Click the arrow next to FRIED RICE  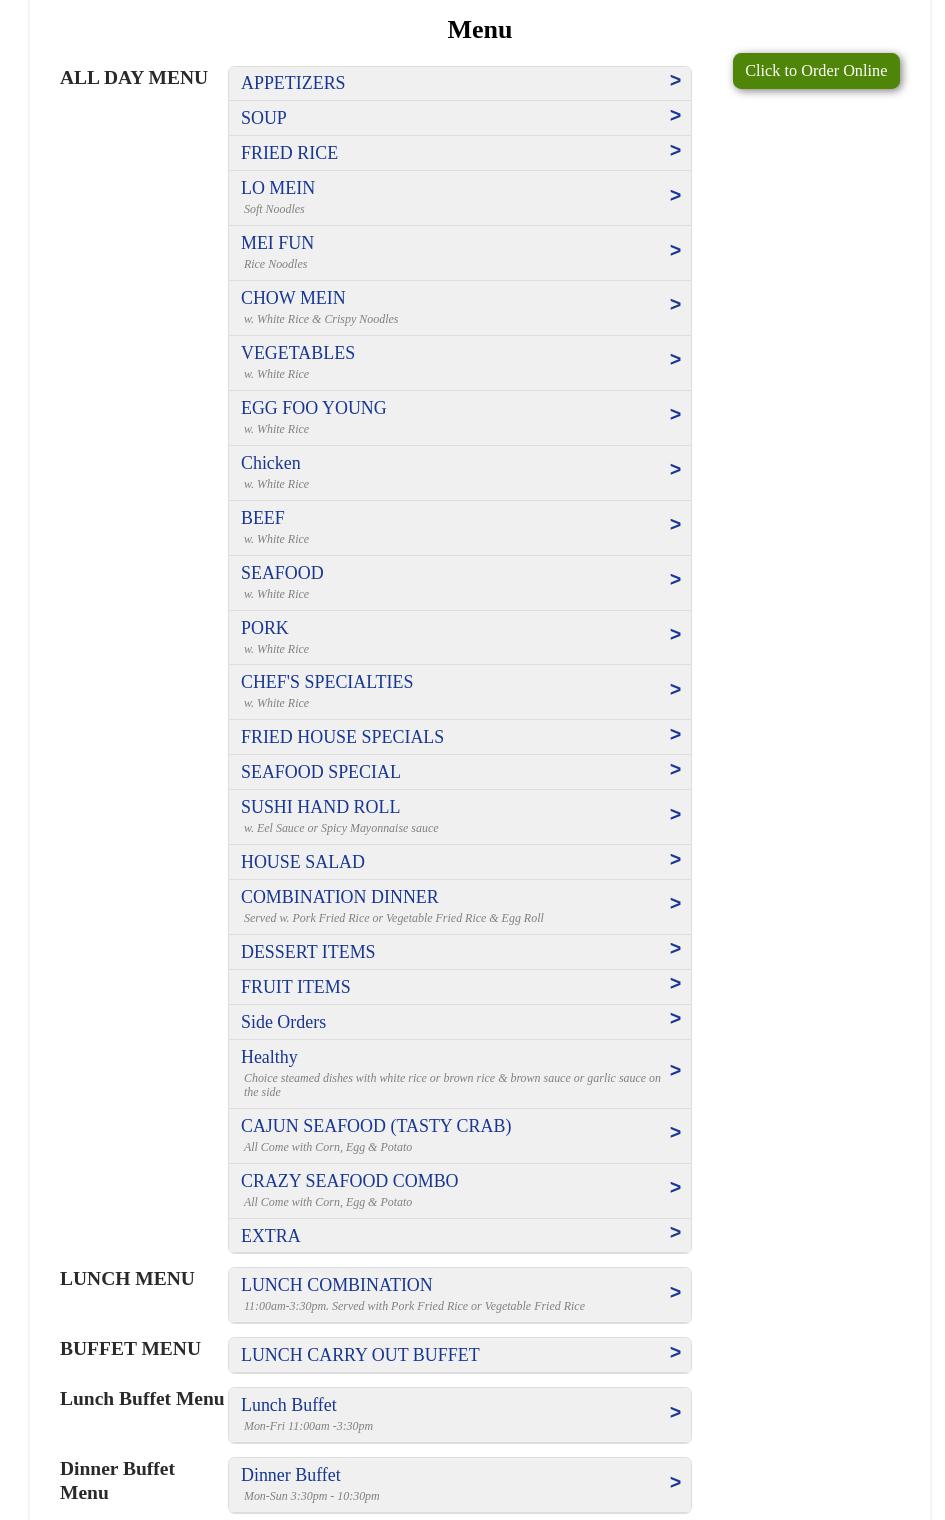675,151
